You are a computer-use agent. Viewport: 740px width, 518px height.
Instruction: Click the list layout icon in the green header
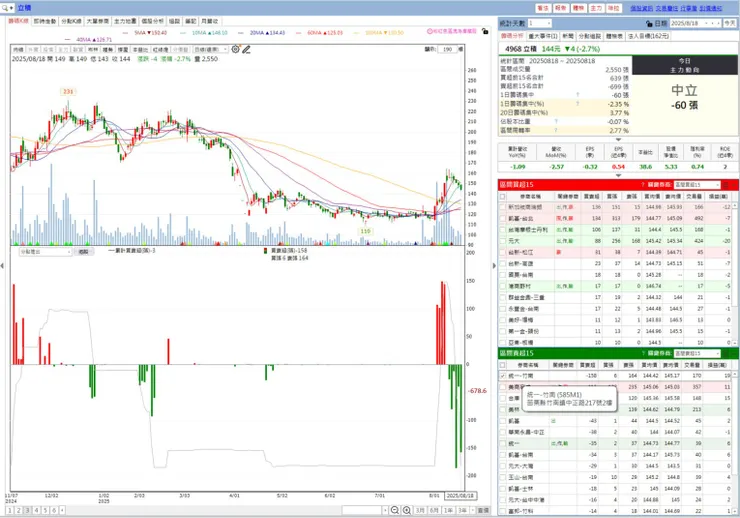click(x=726, y=353)
